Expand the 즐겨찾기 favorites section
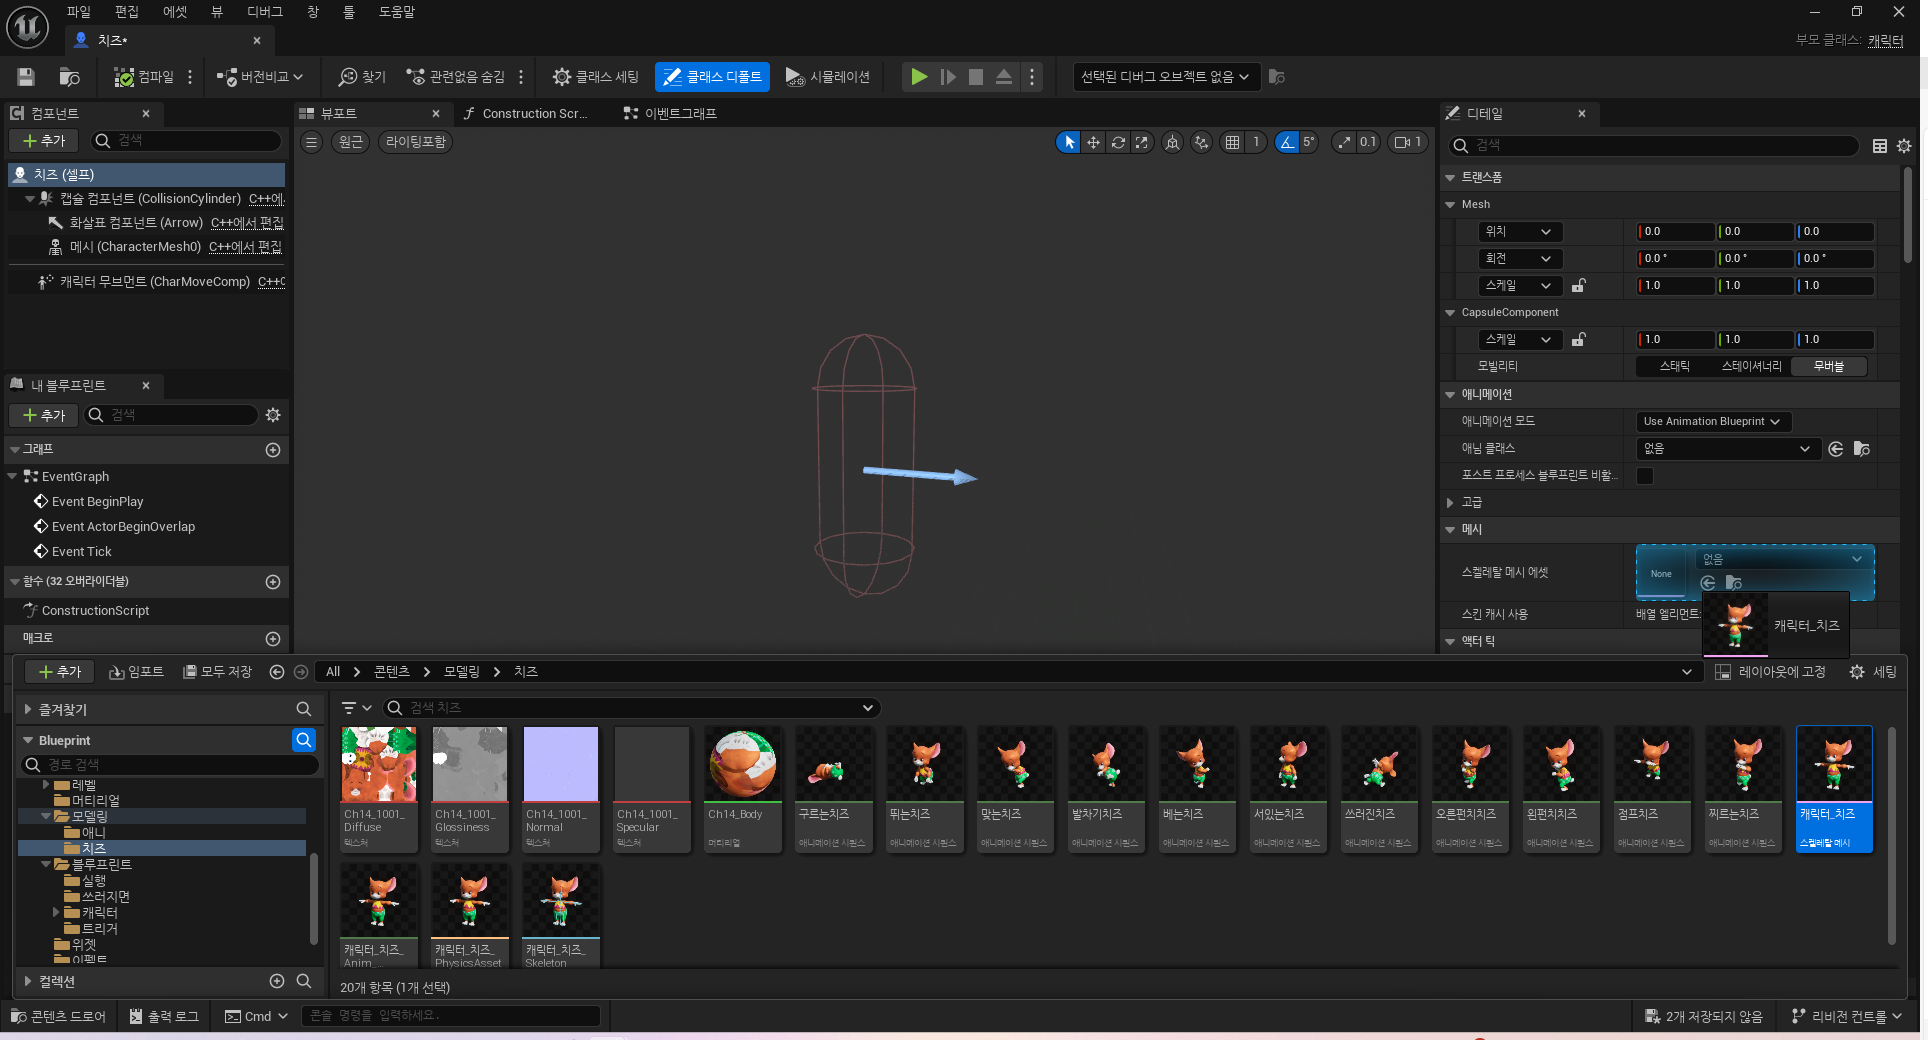Image resolution: width=1928 pixels, height=1040 pixels. 28,709
